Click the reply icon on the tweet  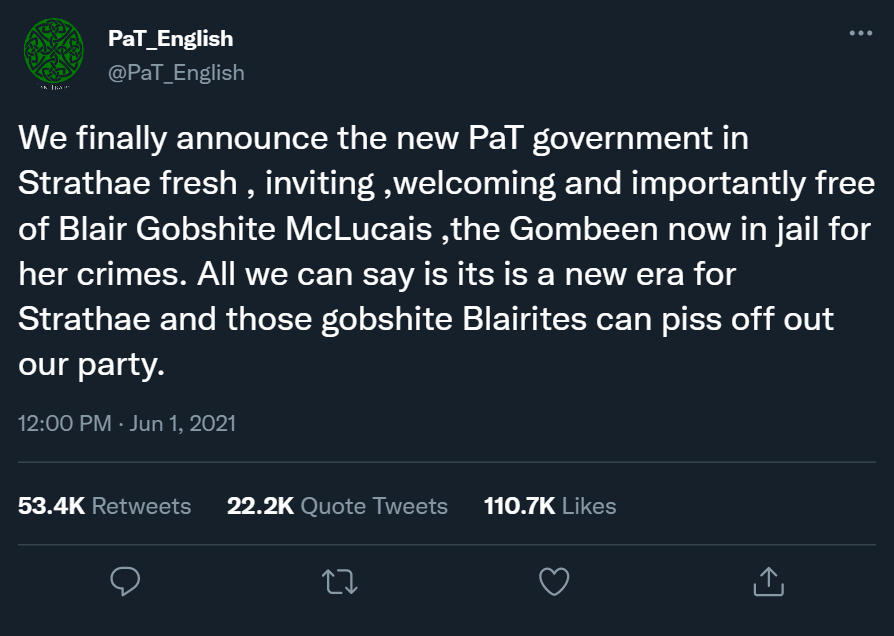pos(125,581)
